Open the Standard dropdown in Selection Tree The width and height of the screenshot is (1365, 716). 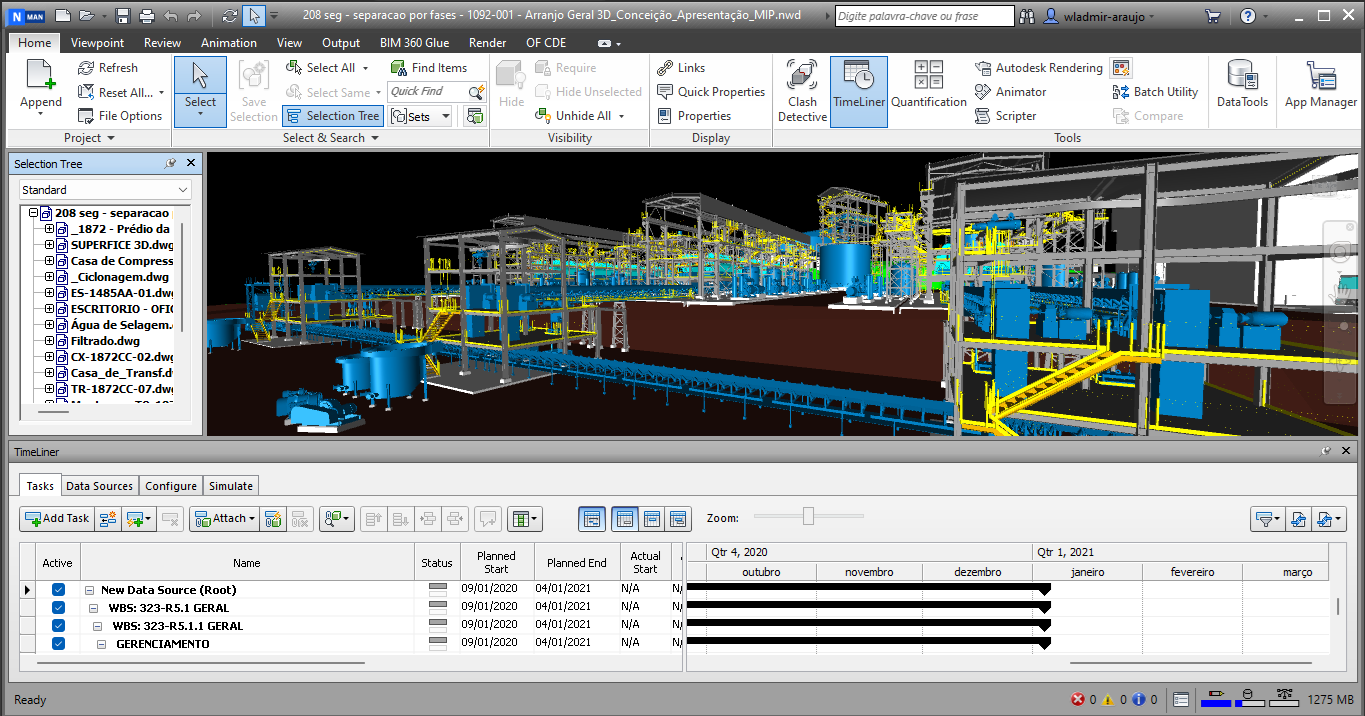[x=104, y=190]
